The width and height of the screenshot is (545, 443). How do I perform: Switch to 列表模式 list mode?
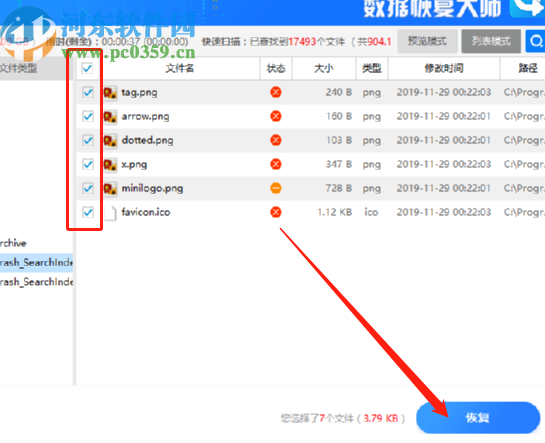(x=491, y=41)
